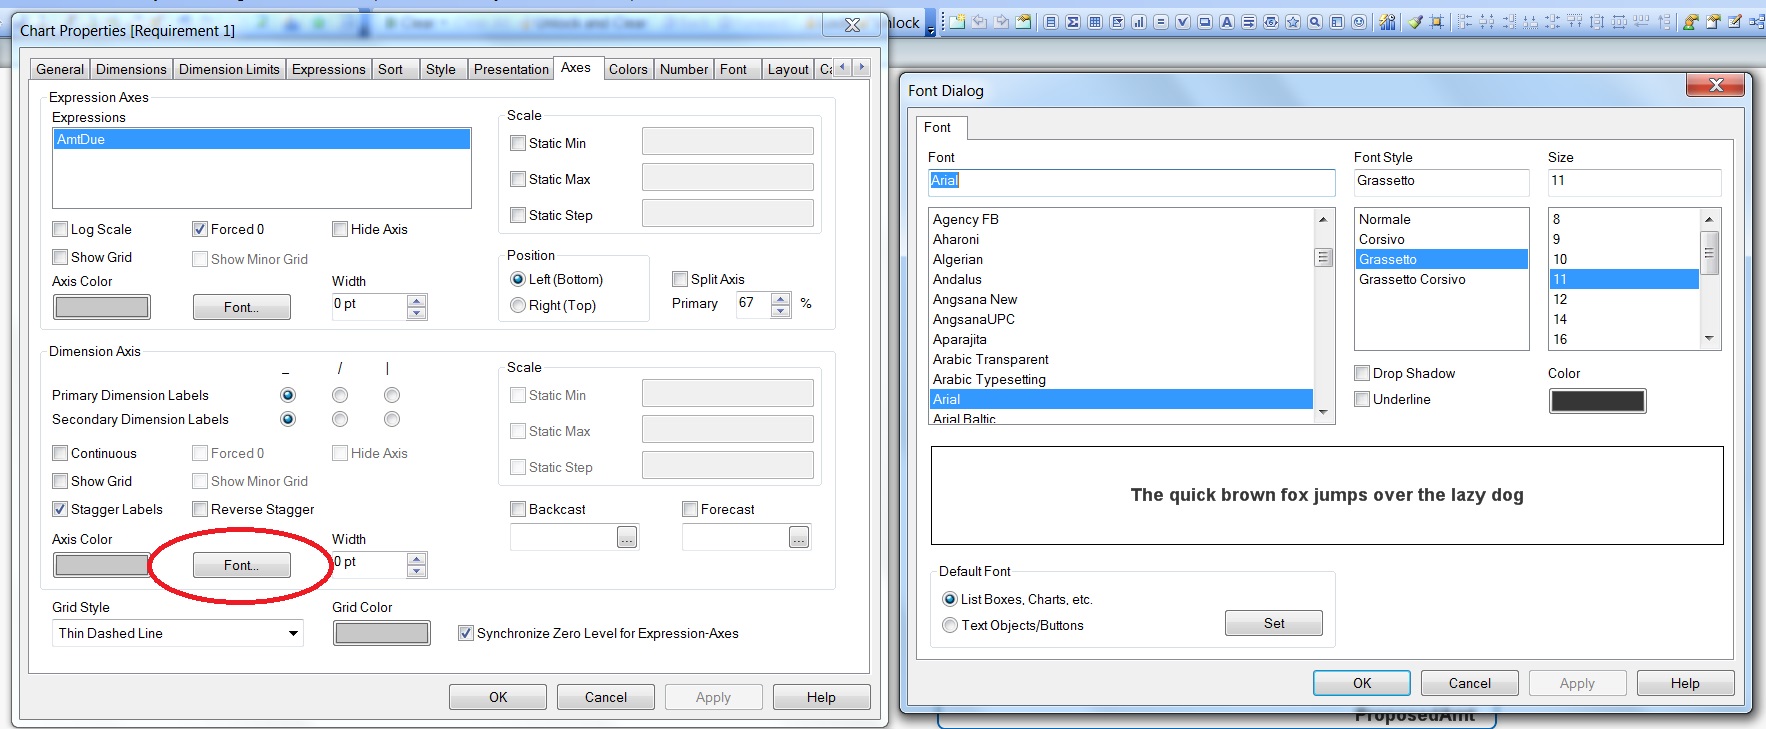Viewport: 1766px width, 729px height.
Task: Click the Quick Chart wizard icon
Action: 1387,22
